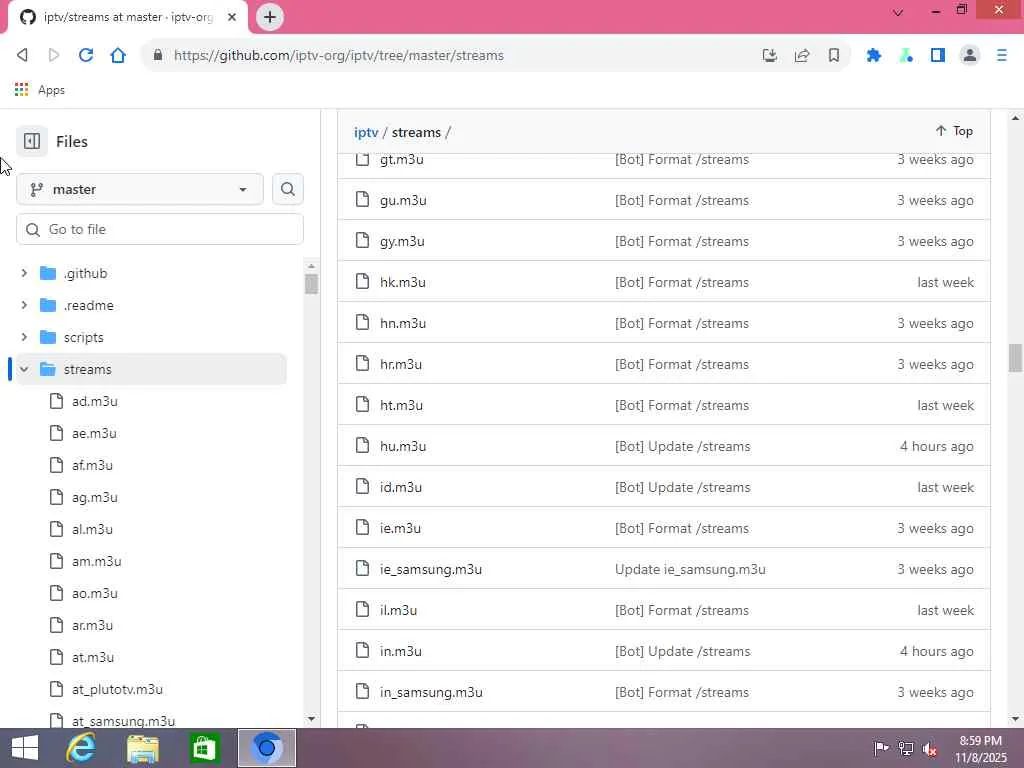Click file tree scroll down arrow

click(311, 719)
